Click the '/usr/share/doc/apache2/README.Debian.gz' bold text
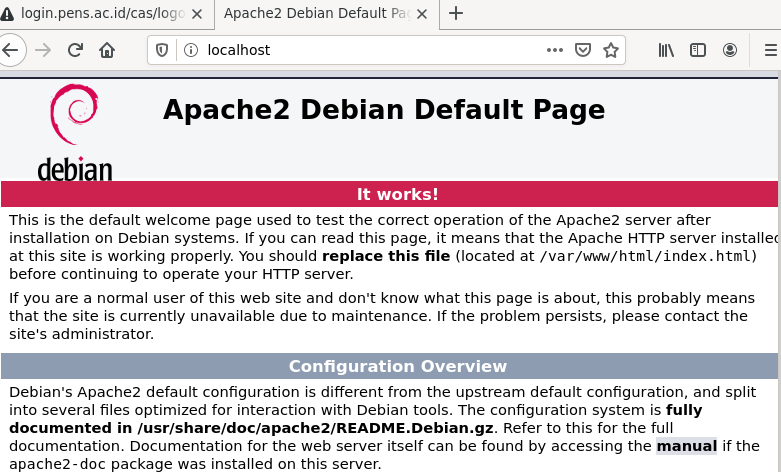 (315, 428)
